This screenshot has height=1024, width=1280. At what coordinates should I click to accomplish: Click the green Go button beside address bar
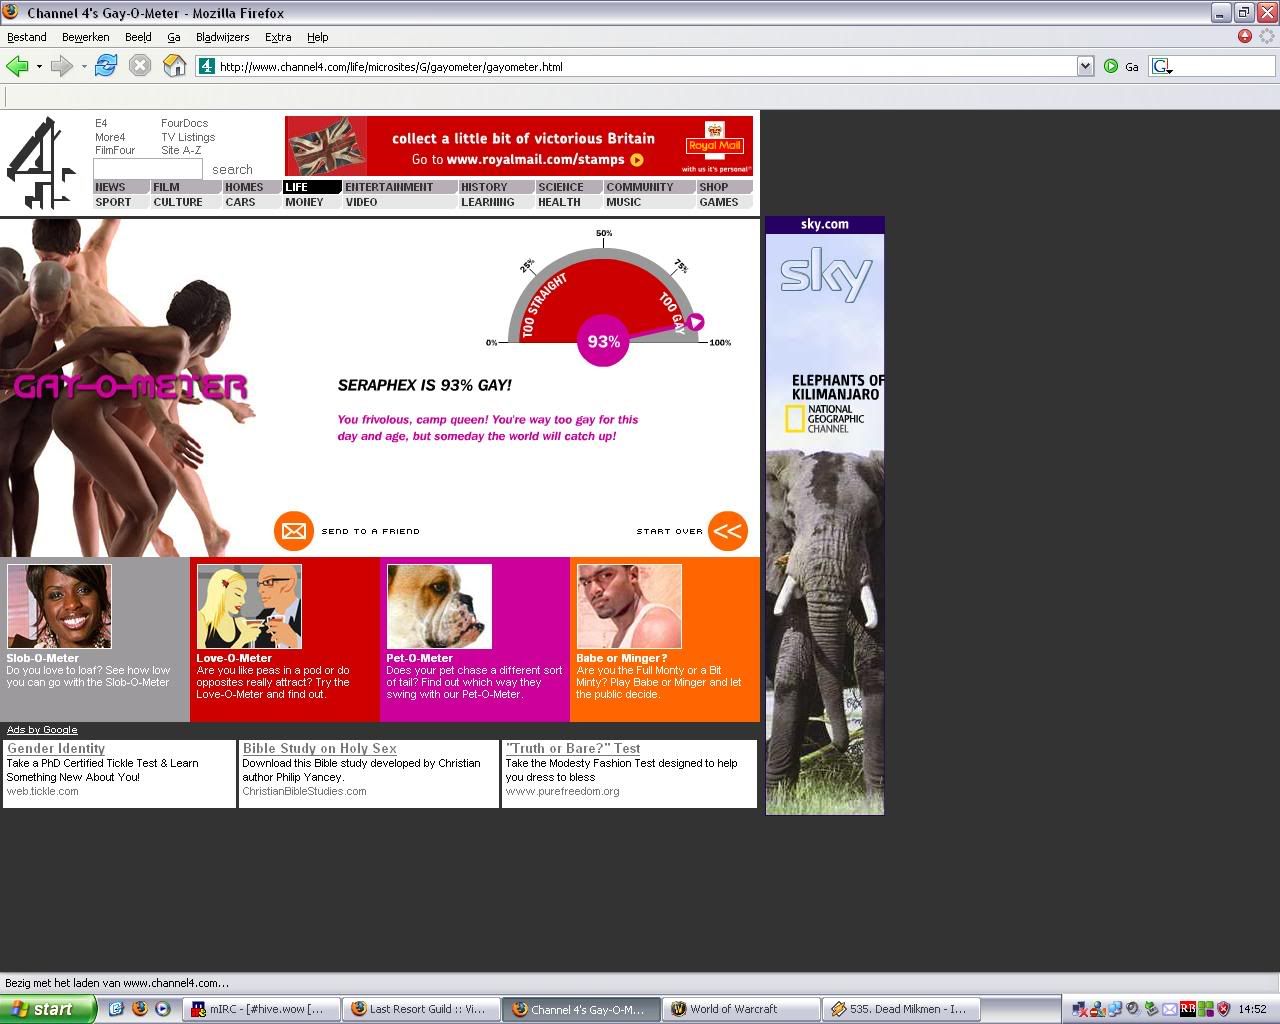1111,66
